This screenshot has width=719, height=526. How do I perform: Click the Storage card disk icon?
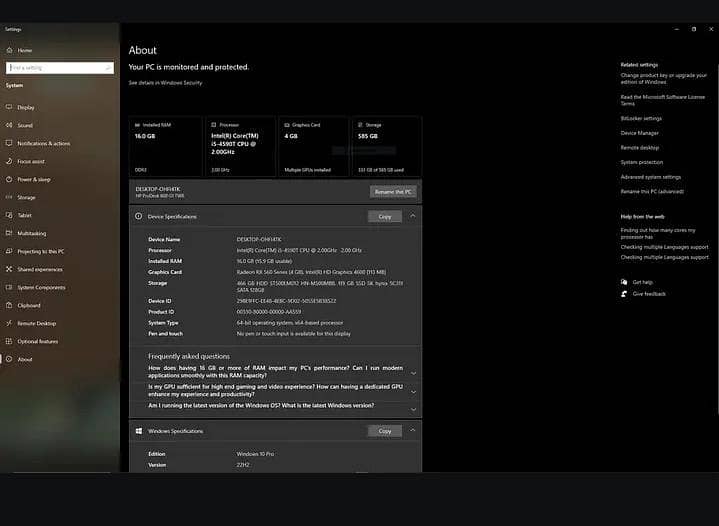[x=360, y=125]
